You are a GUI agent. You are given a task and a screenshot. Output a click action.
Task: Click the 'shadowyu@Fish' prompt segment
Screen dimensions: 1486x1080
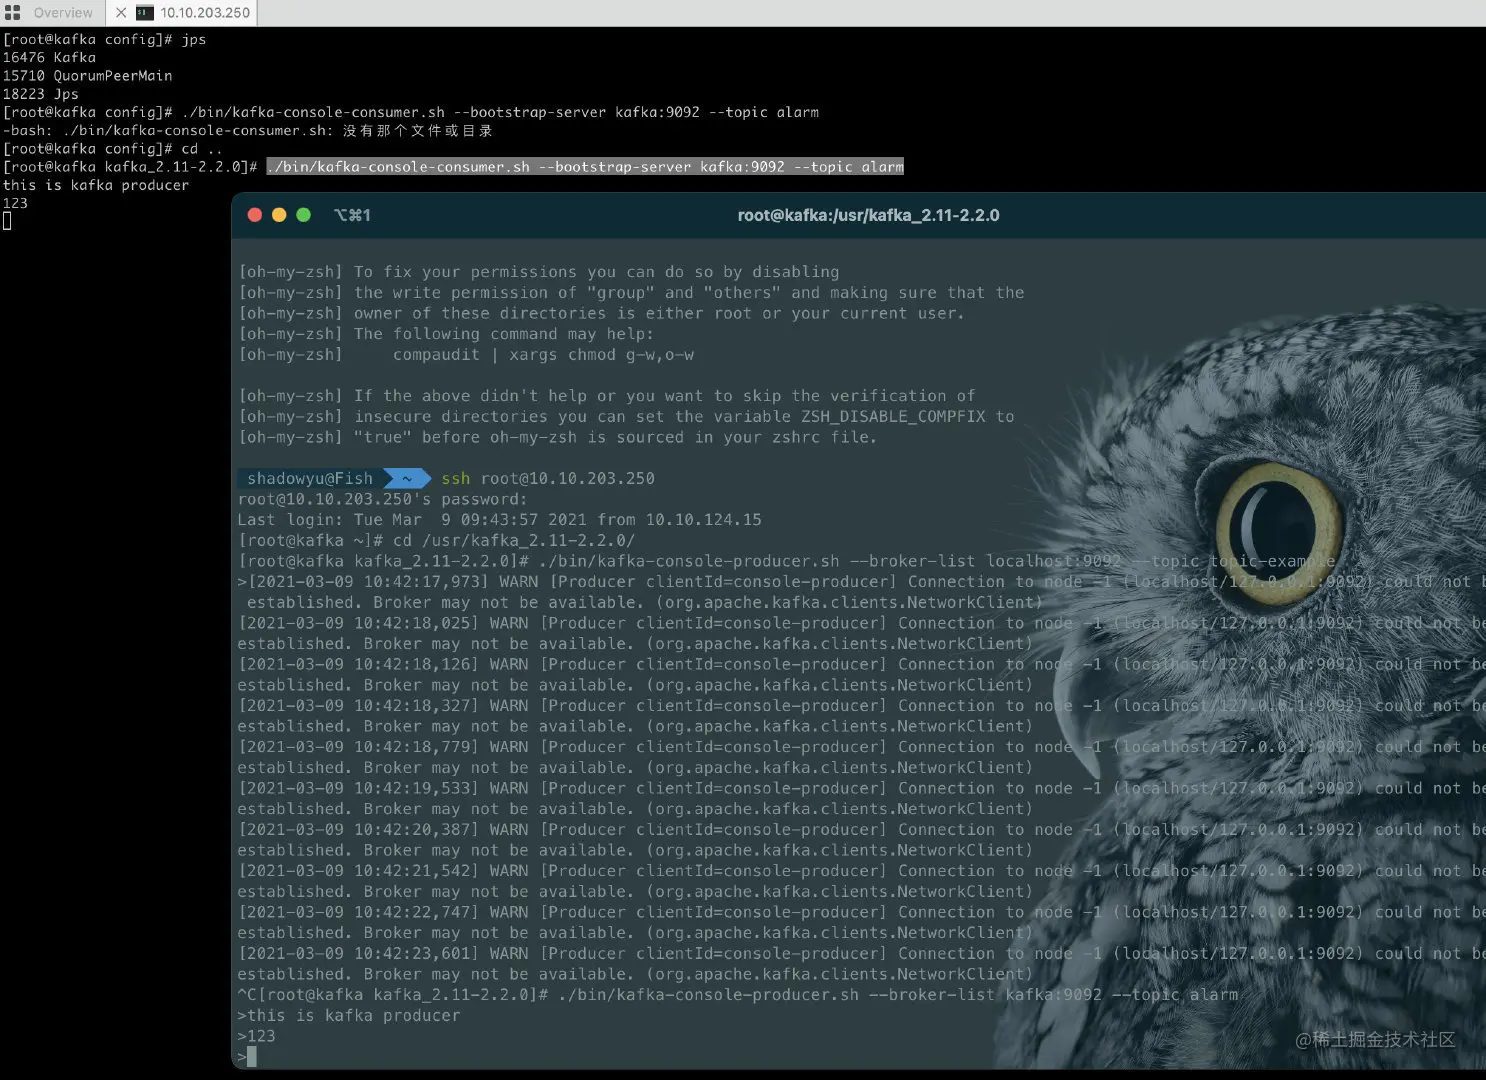click(x=309, y=478)
